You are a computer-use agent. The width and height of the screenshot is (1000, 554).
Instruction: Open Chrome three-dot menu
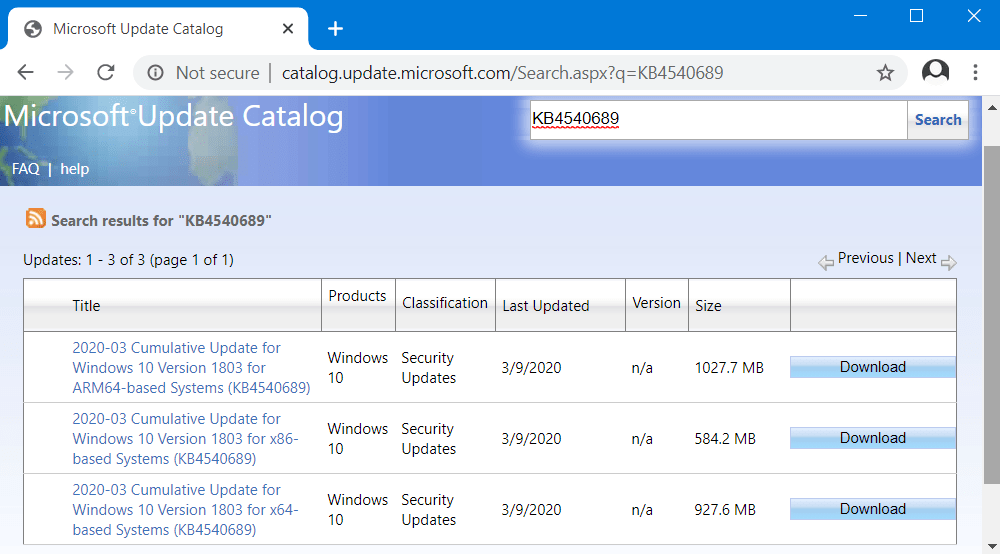tap(975, 72)
